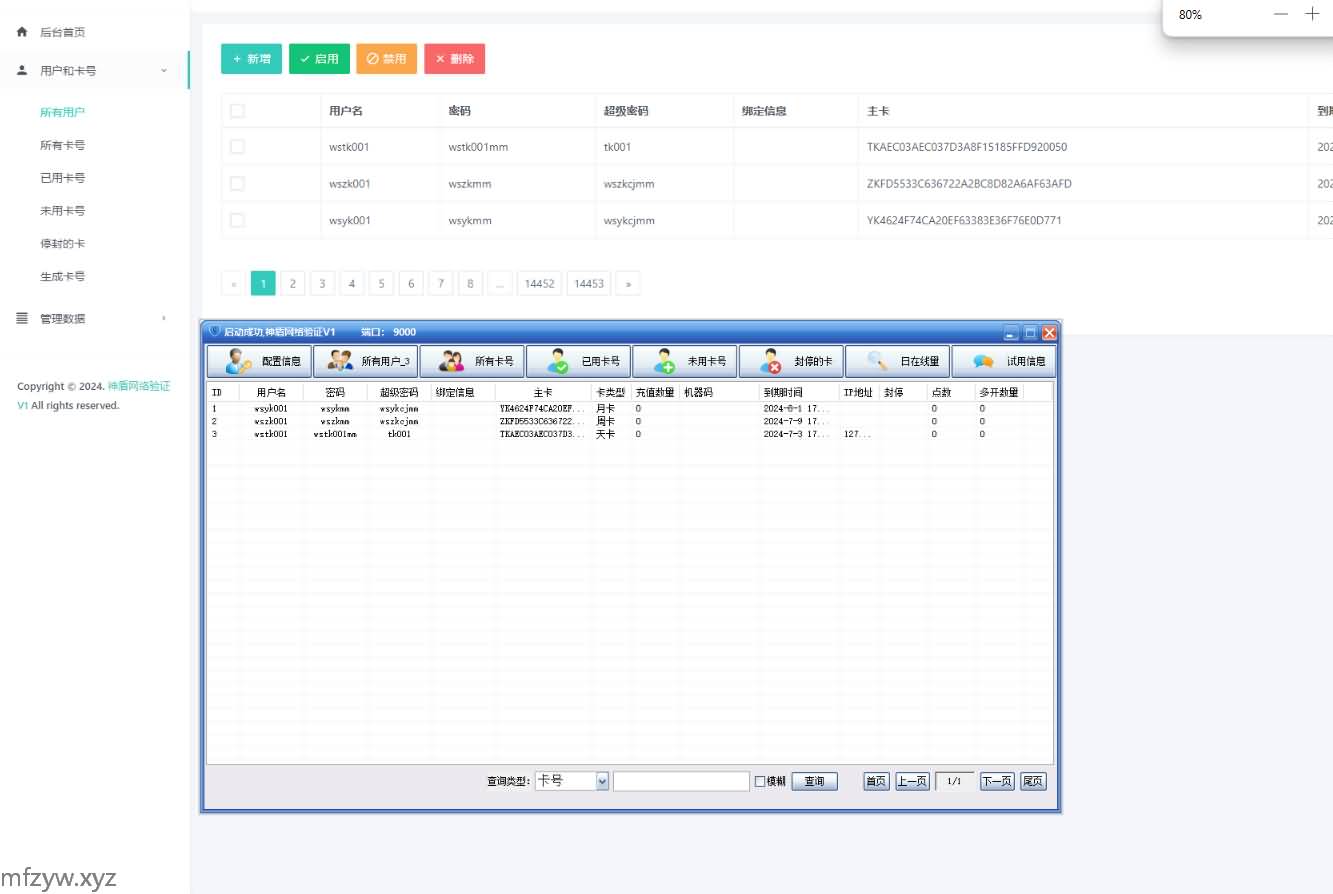Click the home icon beside 后台首页
This screenshot has width=1333, height=894.
(x=22, y=32)
